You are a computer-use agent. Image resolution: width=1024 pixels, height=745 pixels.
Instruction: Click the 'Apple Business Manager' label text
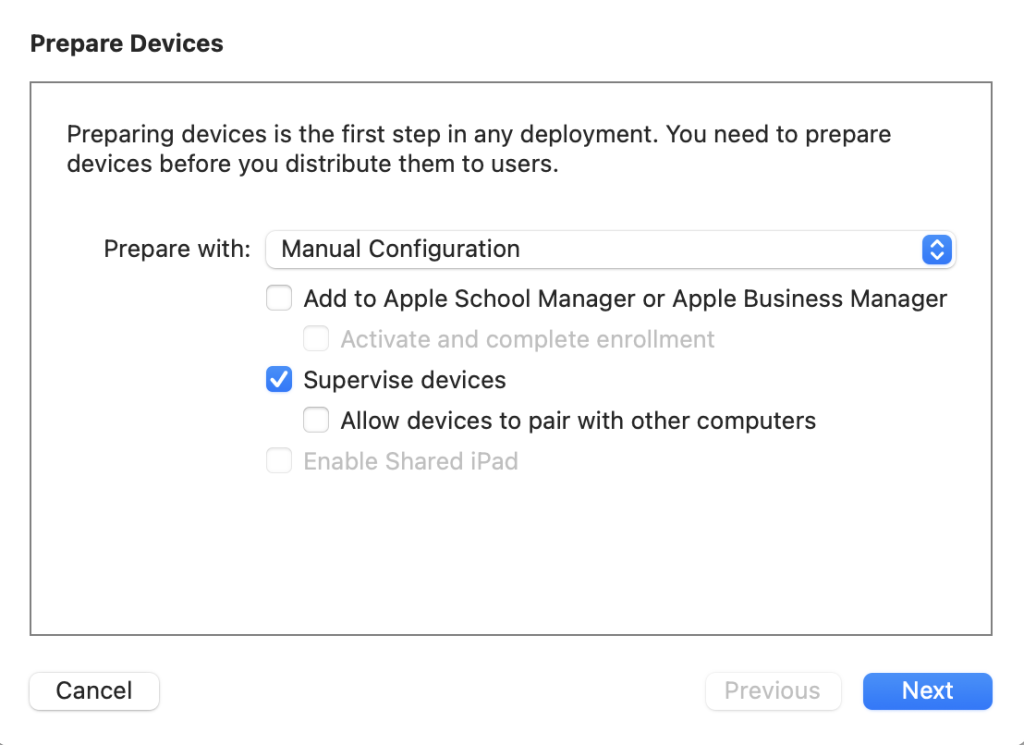click(x=810, y=299)
